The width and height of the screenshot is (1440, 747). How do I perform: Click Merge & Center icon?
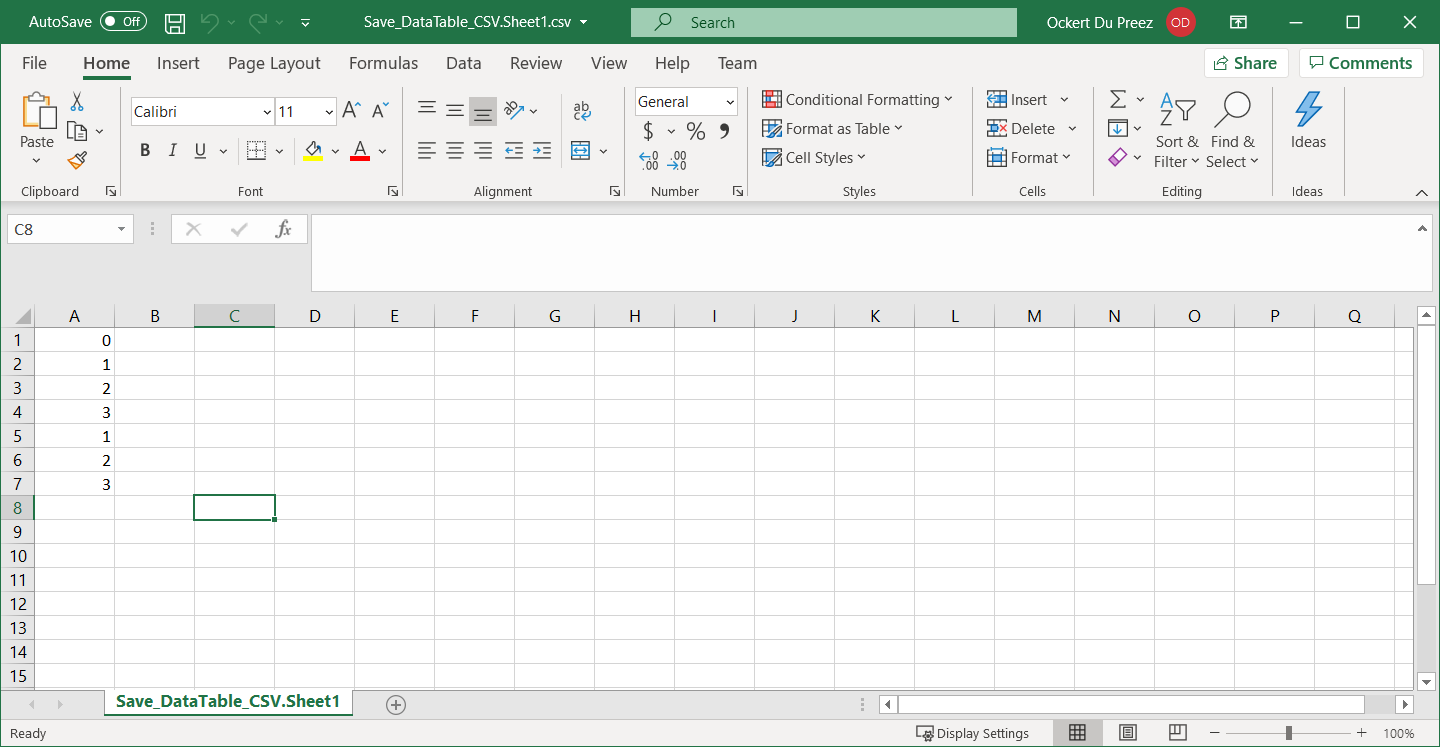click(x=581, y=151)
